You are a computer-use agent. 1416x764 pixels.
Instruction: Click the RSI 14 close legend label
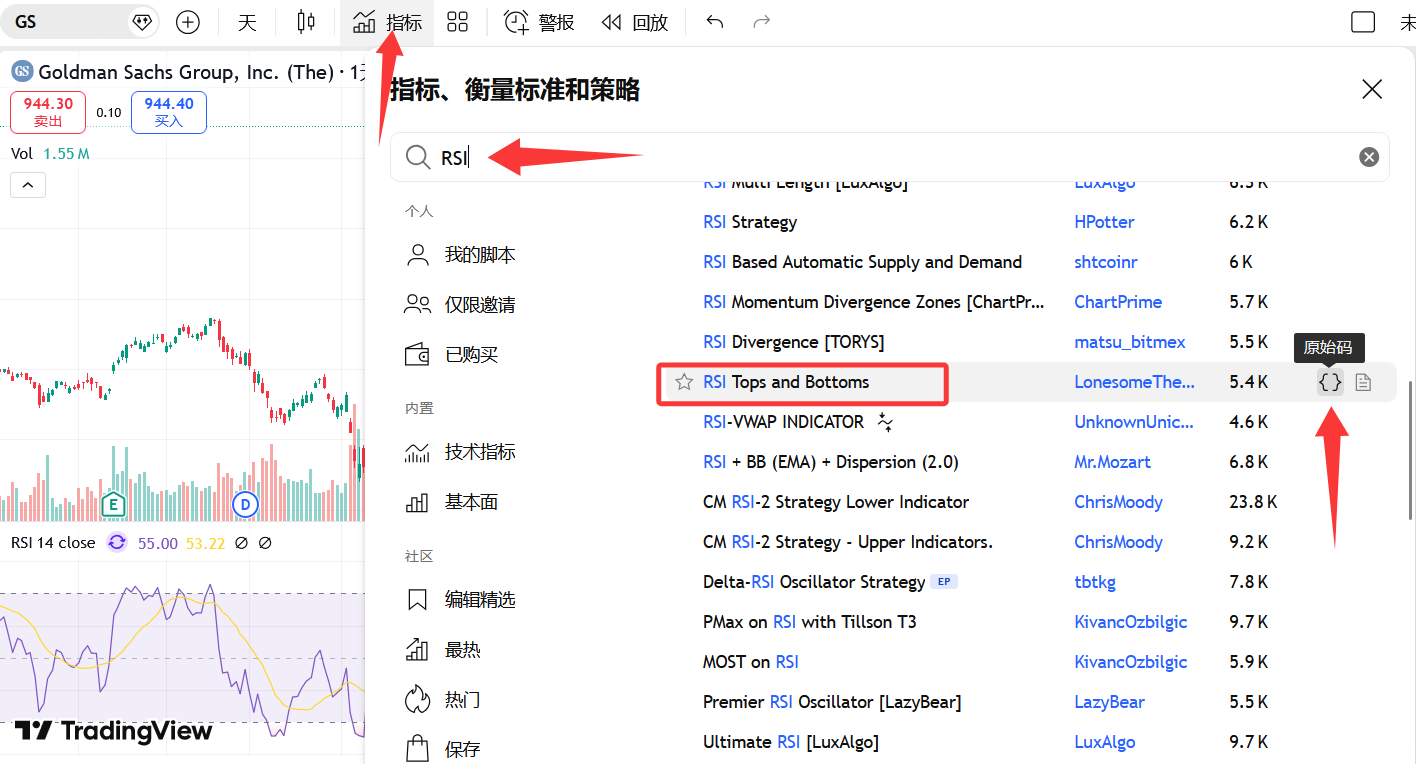tap(53, 543)
